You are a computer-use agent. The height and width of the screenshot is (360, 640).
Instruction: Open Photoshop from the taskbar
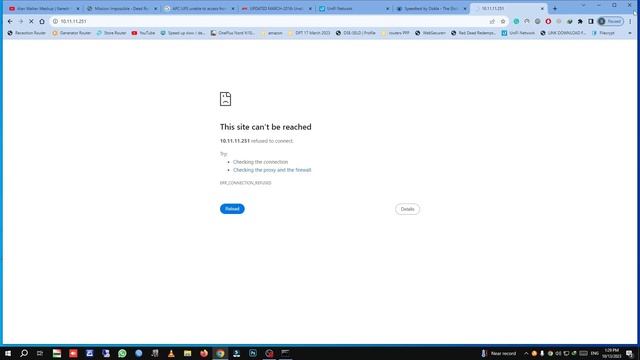[253, 353]
